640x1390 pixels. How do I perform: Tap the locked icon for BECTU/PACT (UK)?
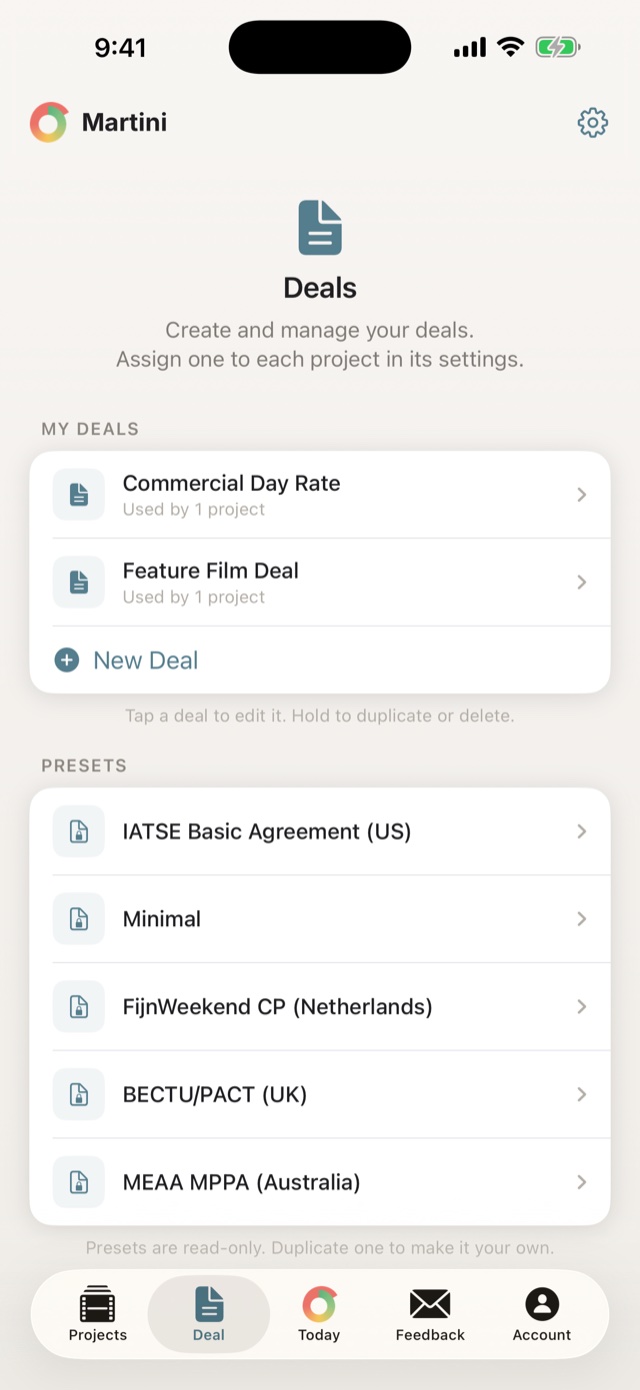[x=79, y=1094]
